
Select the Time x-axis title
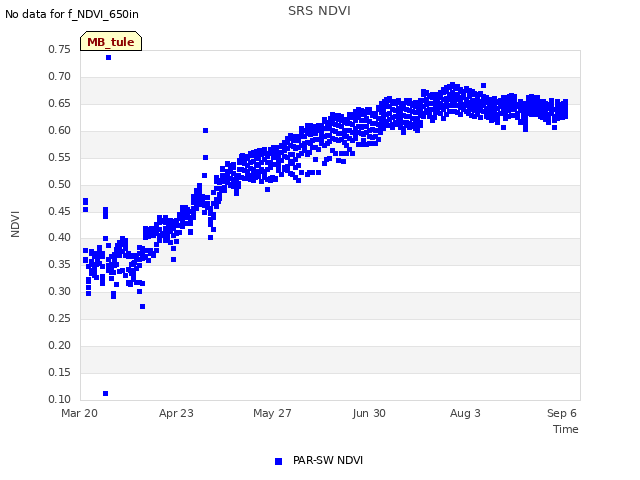tap(565, 429)
